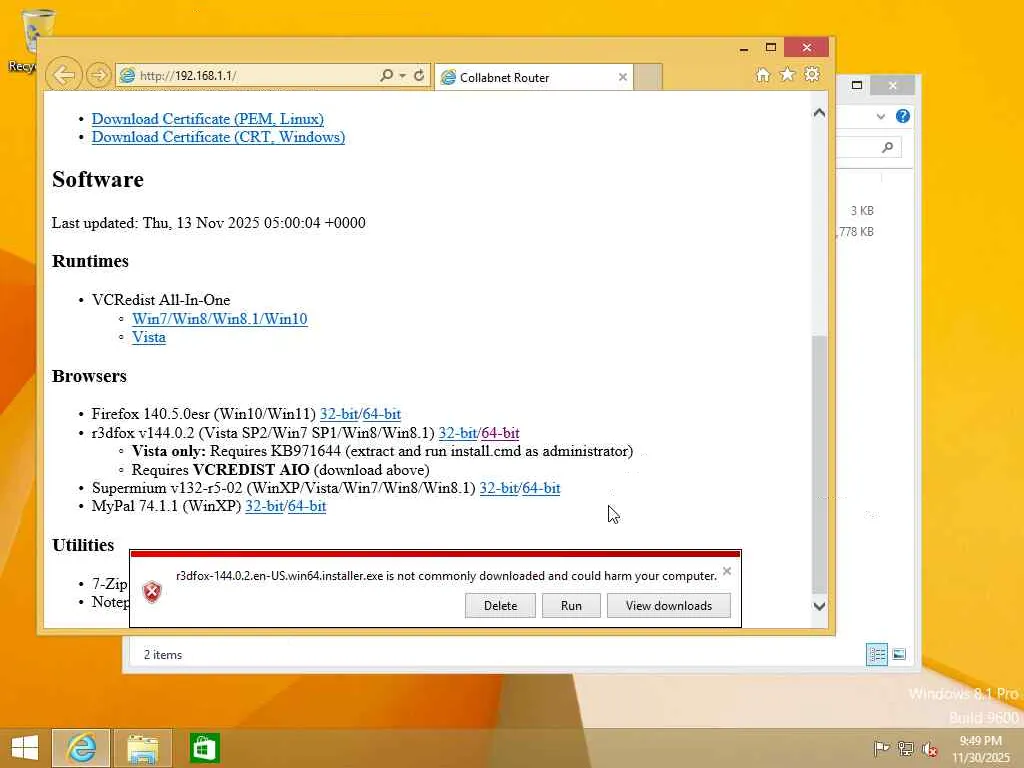Open VCRedist Win7/Win8/Win8.1/Win10 link
The image size is (1024, 768).
[219, 319]
